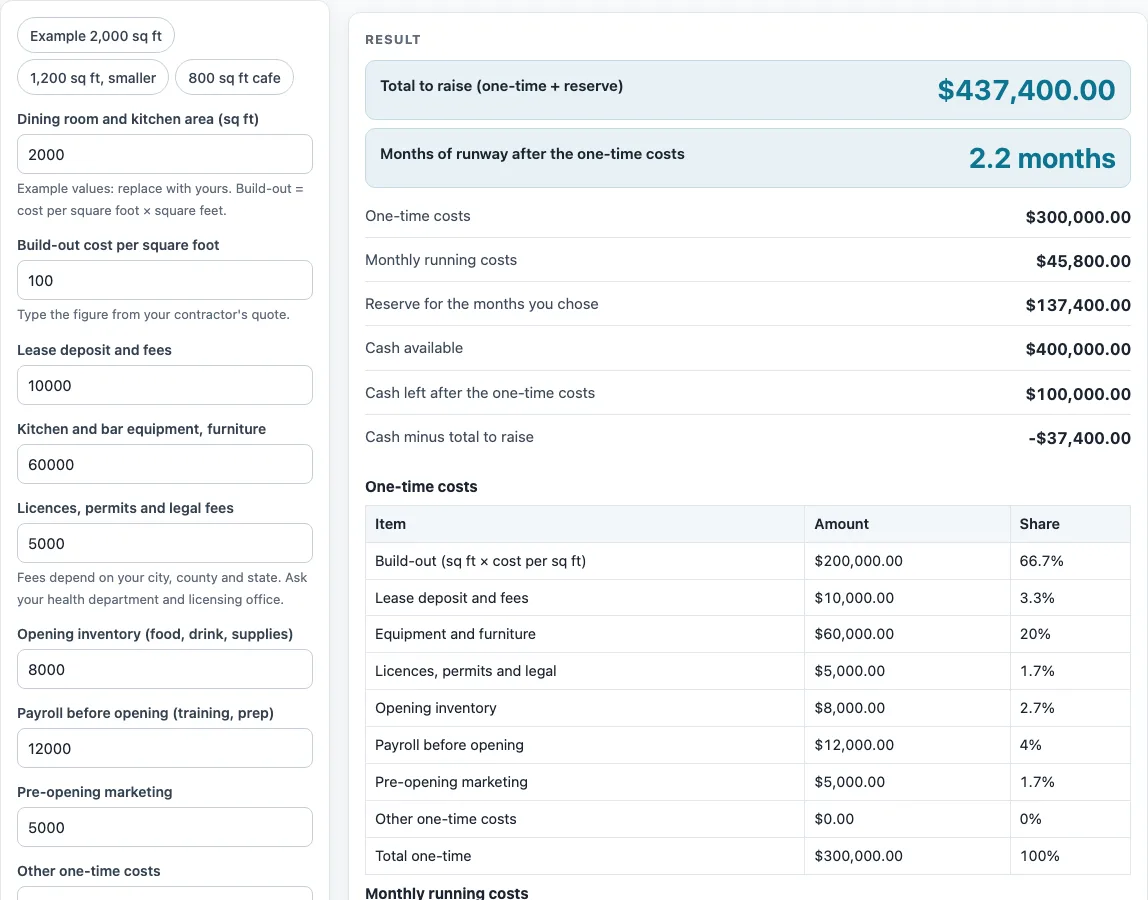The width and height of the screenshot is (1148, 900).
Task: Click the Lease deposit and fees table row label
Action: (x=452, y=598)
